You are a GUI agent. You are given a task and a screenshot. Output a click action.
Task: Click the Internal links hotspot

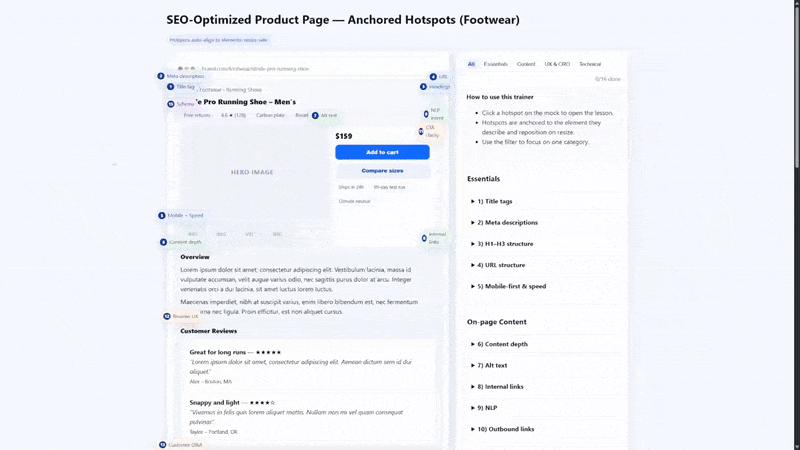point(424,238)
